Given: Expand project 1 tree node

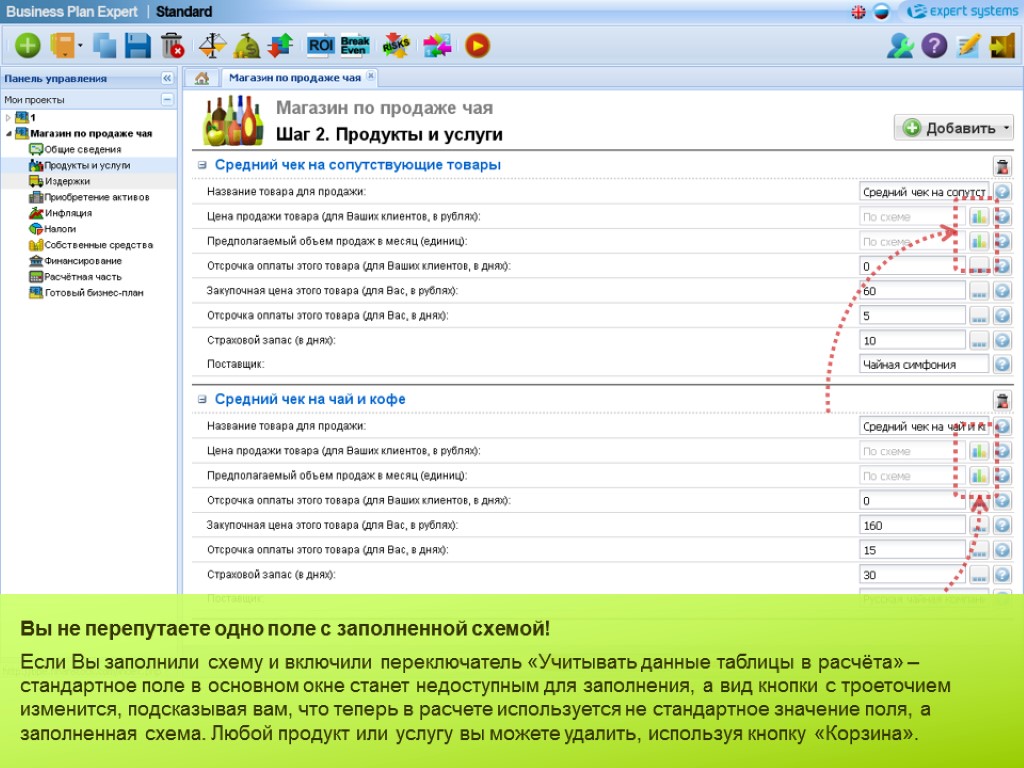Looking at the screenshot, I should pos(8,118).
